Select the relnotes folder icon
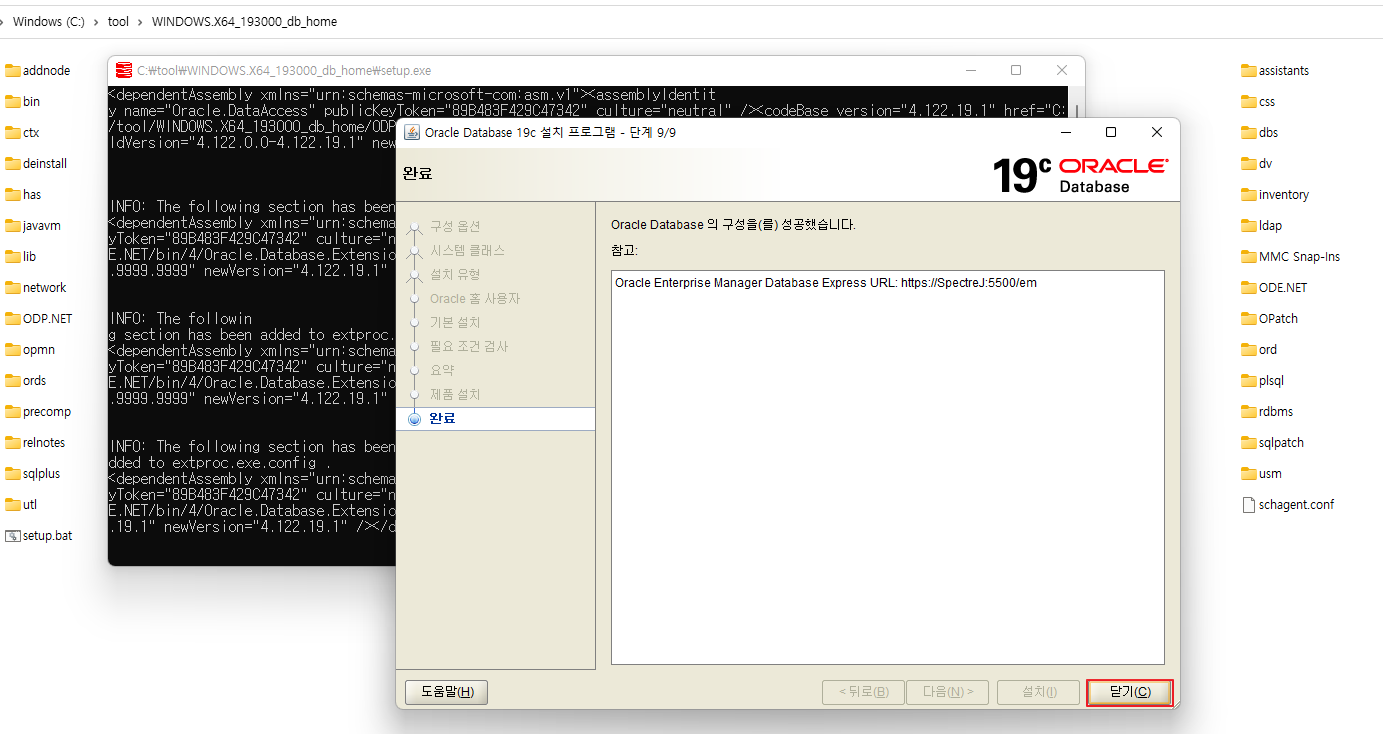1383x734 pixels. coord(13,443)
